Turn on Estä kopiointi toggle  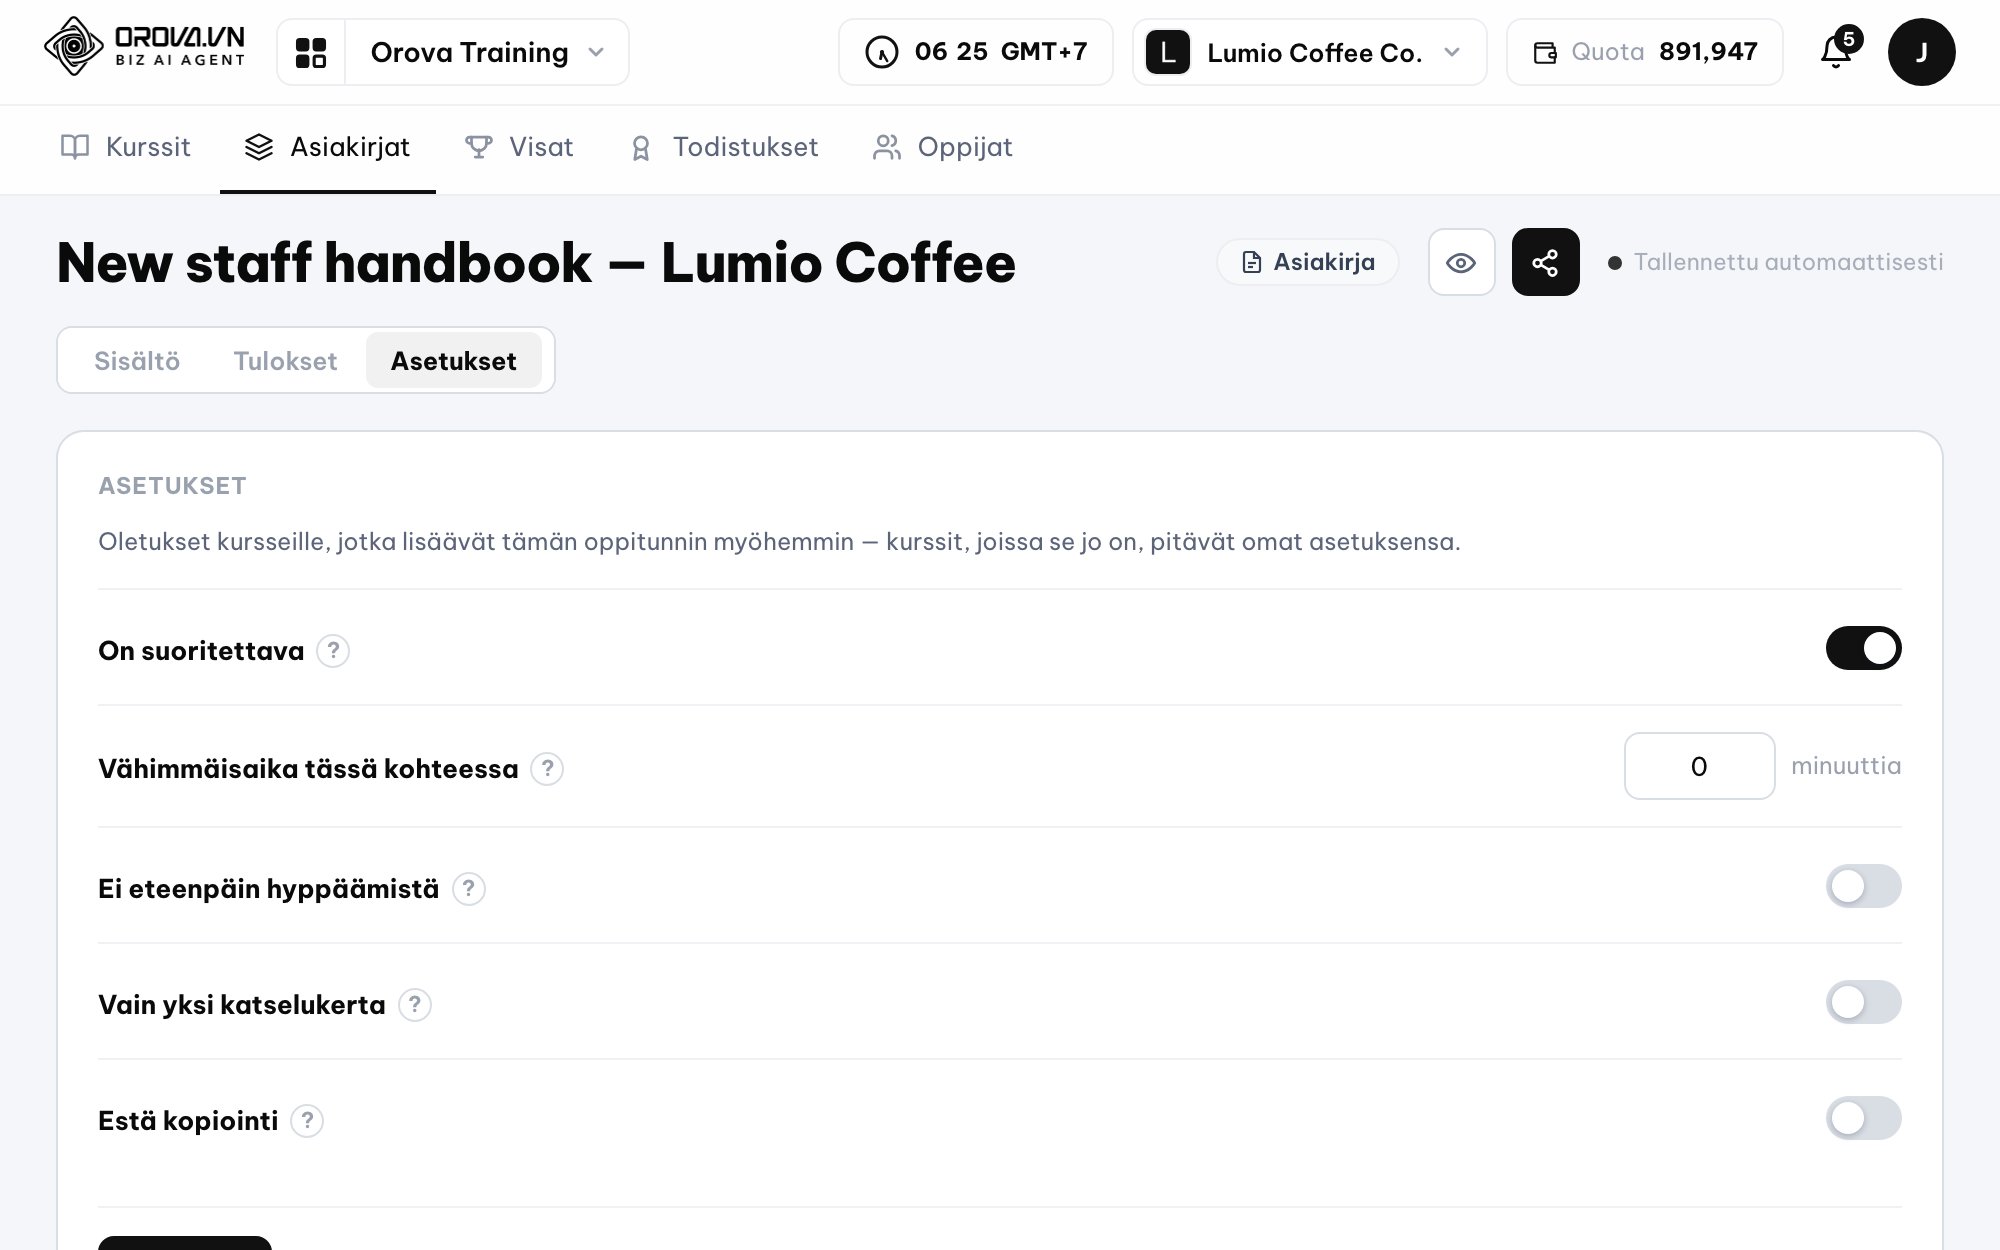(1863, 1118)
